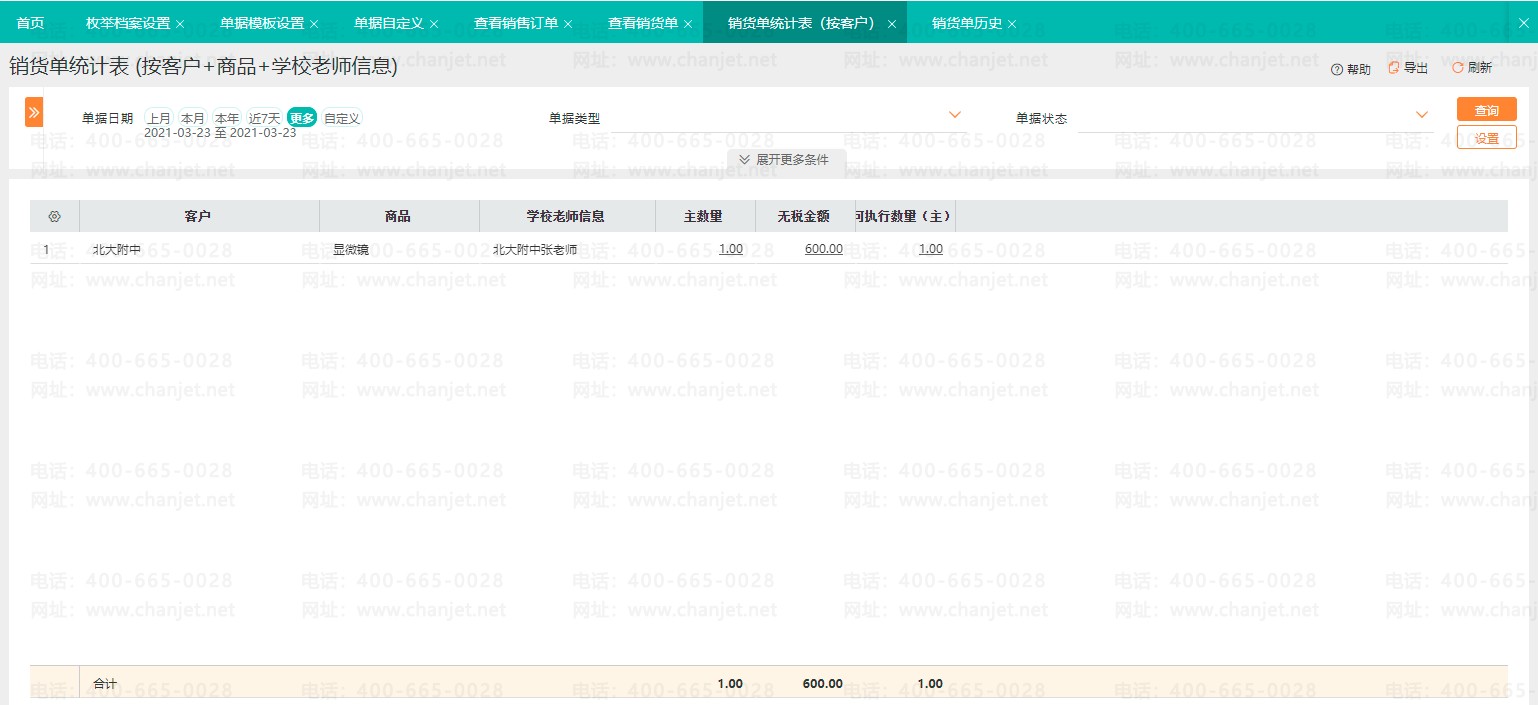Close the 单据模板设置 tab

coord(314,23)
